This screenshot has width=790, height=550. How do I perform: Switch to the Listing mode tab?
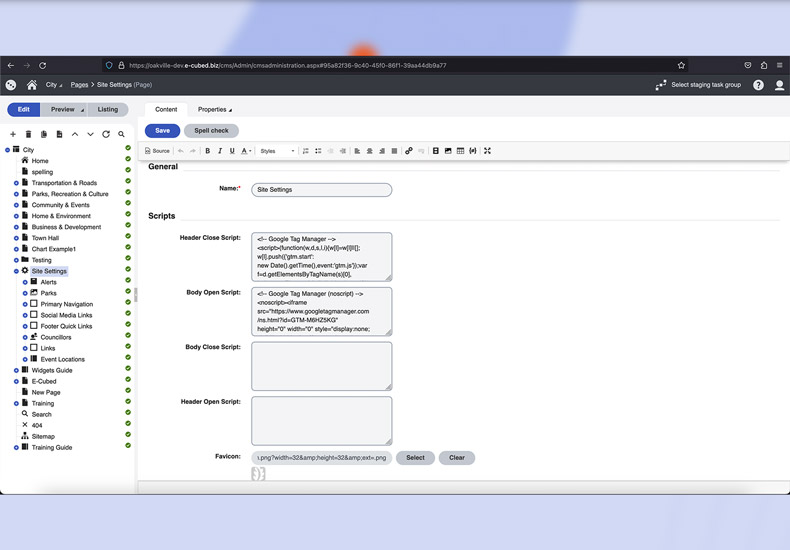click(107, 109)
